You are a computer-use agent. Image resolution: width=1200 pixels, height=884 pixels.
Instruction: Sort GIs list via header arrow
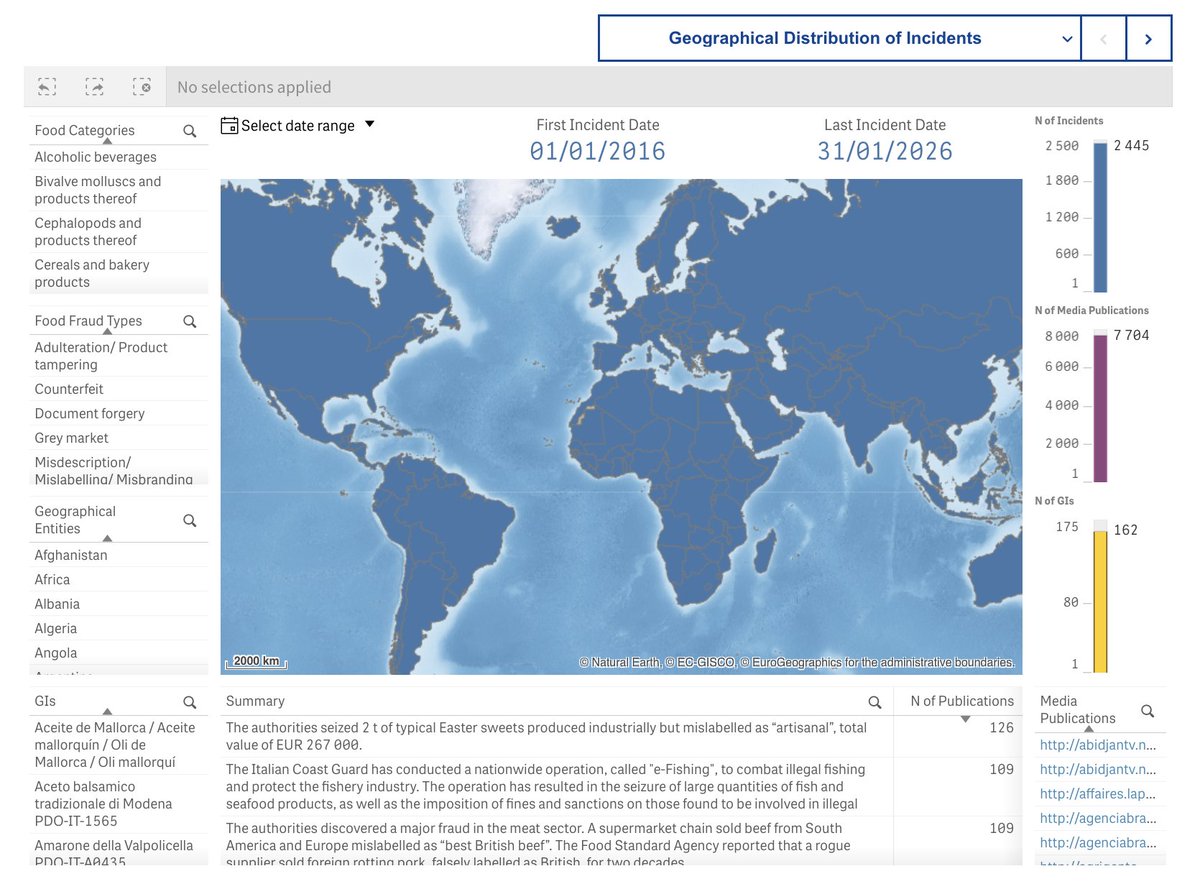tap(107, 712)
